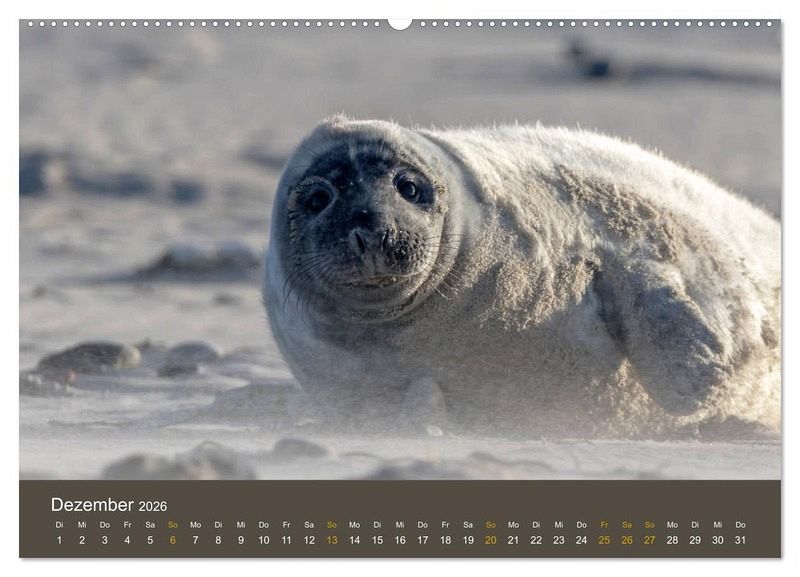Select day 1 in the calendar row
Image resolution: width=800 pixels, height=577 pixels.
click(x=59, y=540)
